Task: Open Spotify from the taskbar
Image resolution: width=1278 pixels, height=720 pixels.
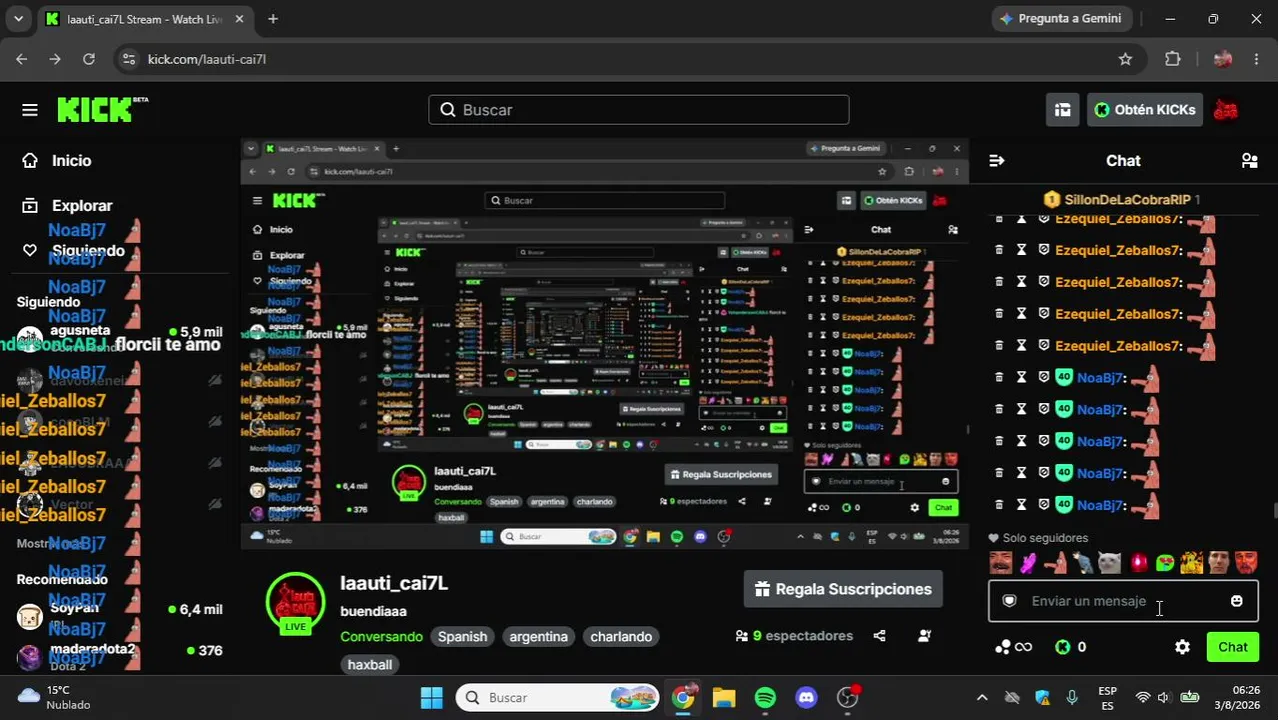Action: (765, 698)
